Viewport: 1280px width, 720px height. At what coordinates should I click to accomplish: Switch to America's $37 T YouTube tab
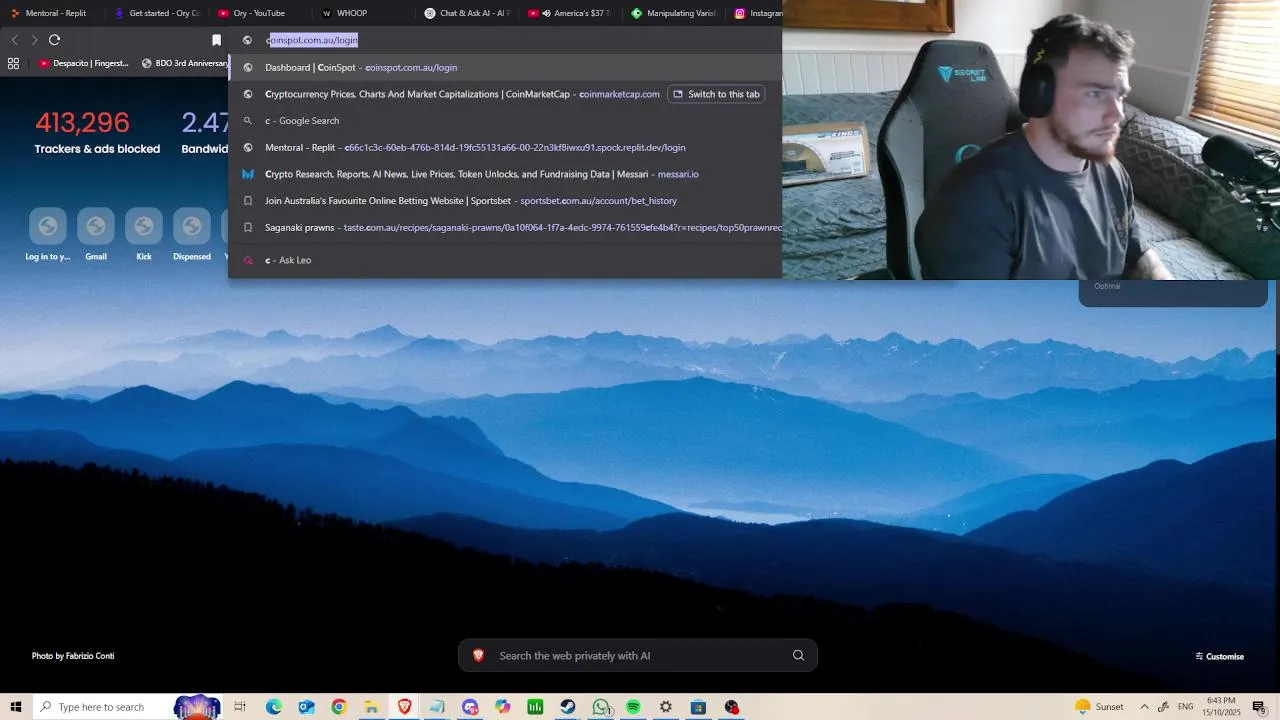(571, 13)
